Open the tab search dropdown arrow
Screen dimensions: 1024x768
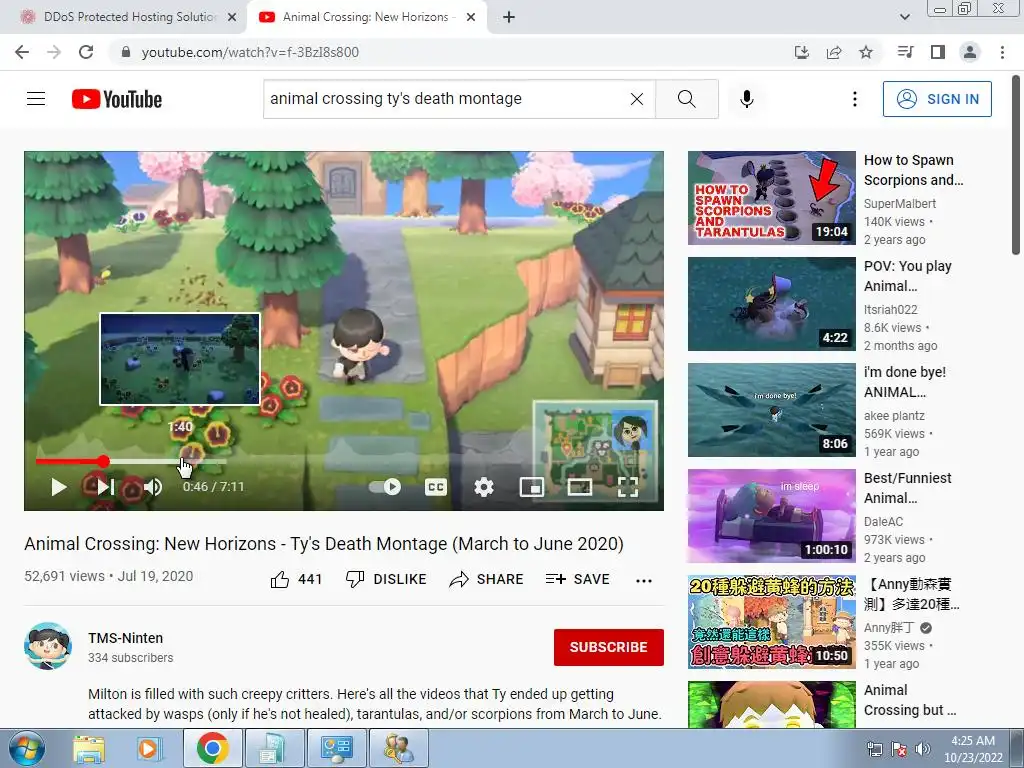click(x=904, y=17)
